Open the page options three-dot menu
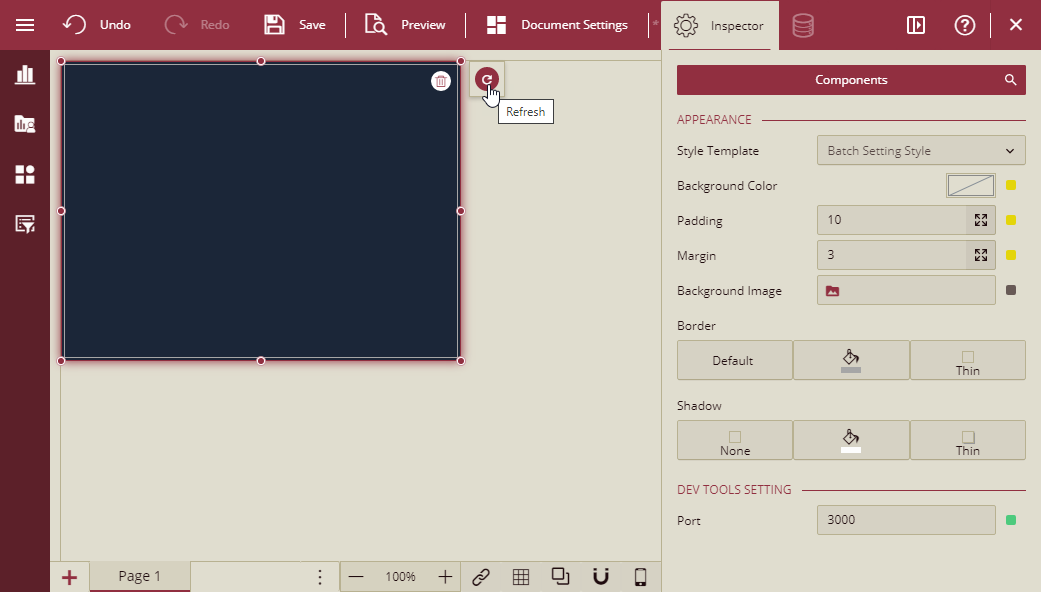1041x592 pixels. tap(319, 576)
